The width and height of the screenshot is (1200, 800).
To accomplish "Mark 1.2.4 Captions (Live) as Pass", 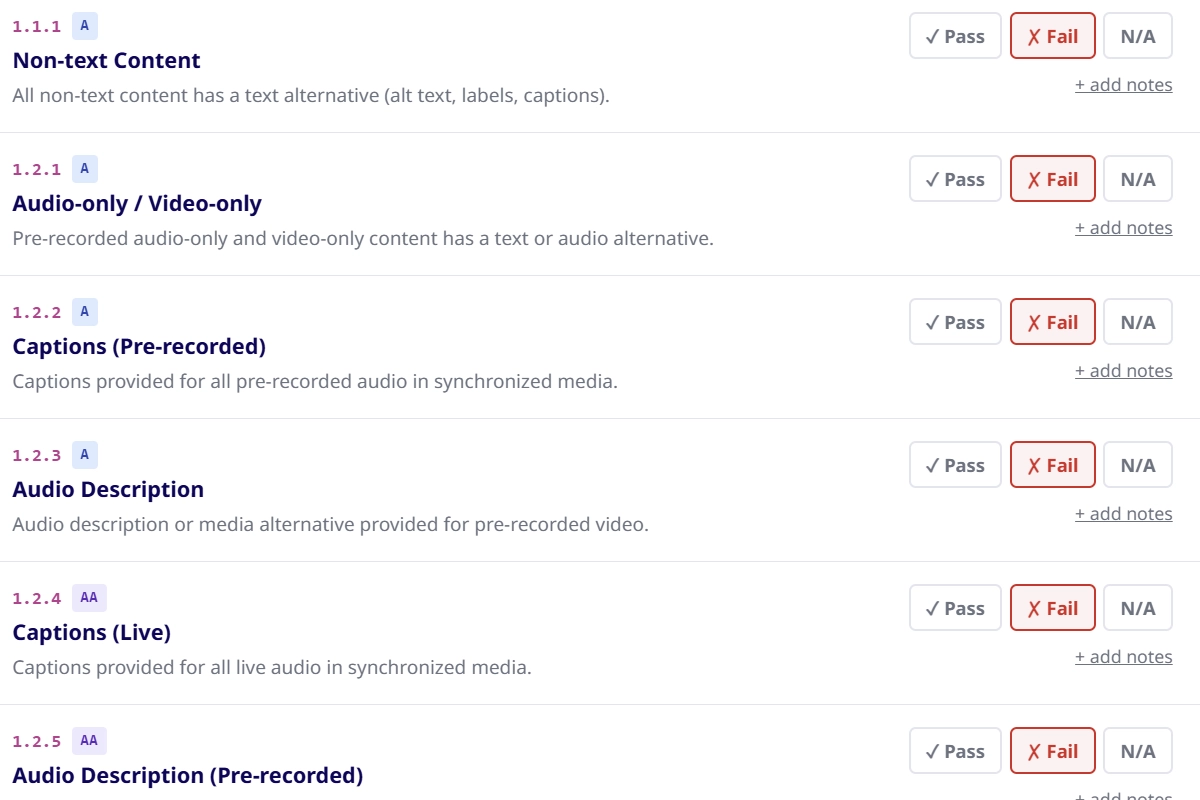I will click(955, 608).
